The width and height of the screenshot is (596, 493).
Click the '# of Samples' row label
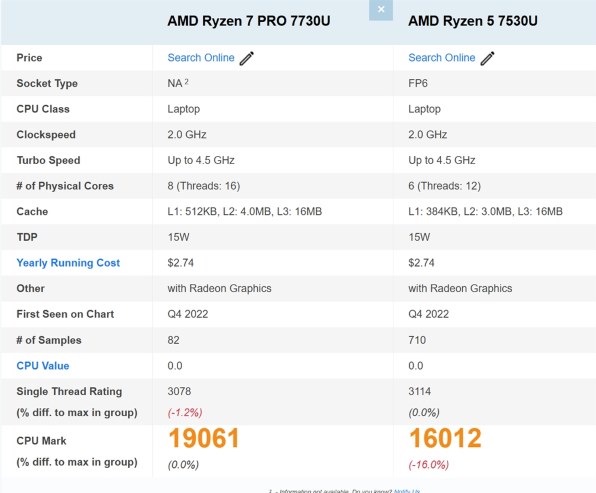pyautogui.click(x=49, y=340)
